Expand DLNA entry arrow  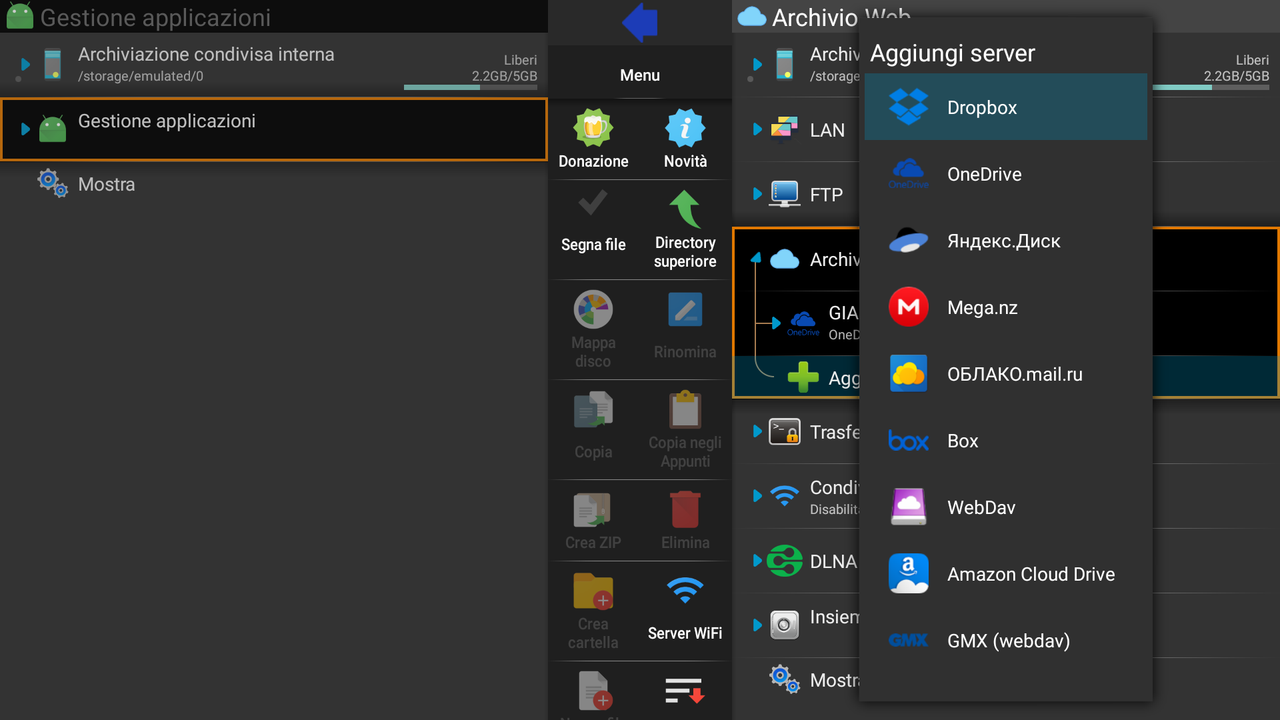click(757, 561)
